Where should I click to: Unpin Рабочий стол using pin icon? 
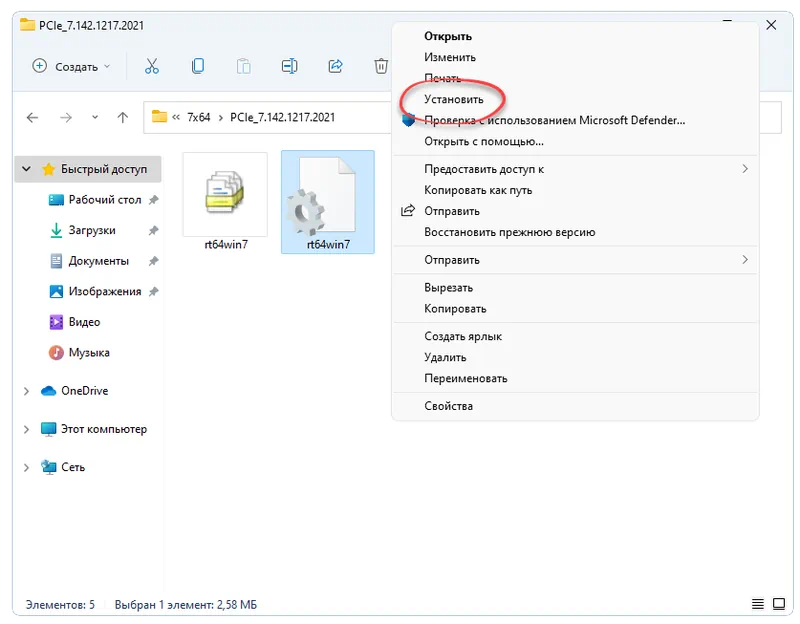point(154,200)
